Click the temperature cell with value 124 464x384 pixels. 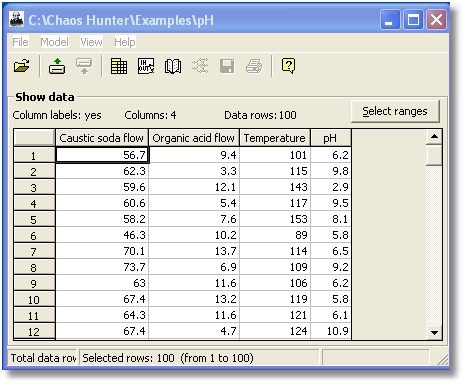pos(275,331)
